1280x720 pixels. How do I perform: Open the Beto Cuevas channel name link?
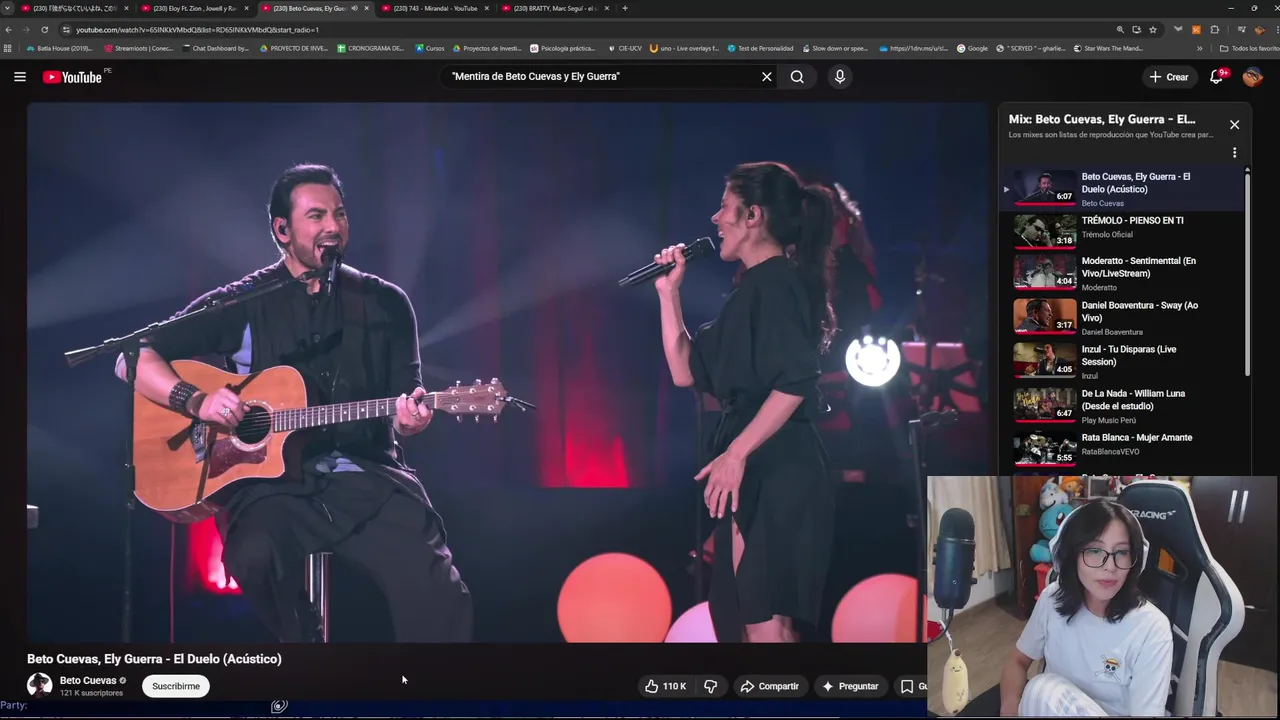click(x=88, y=680)
